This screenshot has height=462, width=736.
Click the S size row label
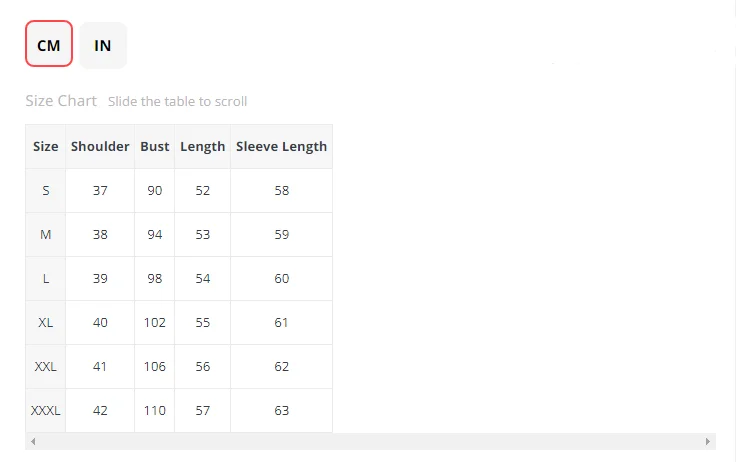coord(46,191)
